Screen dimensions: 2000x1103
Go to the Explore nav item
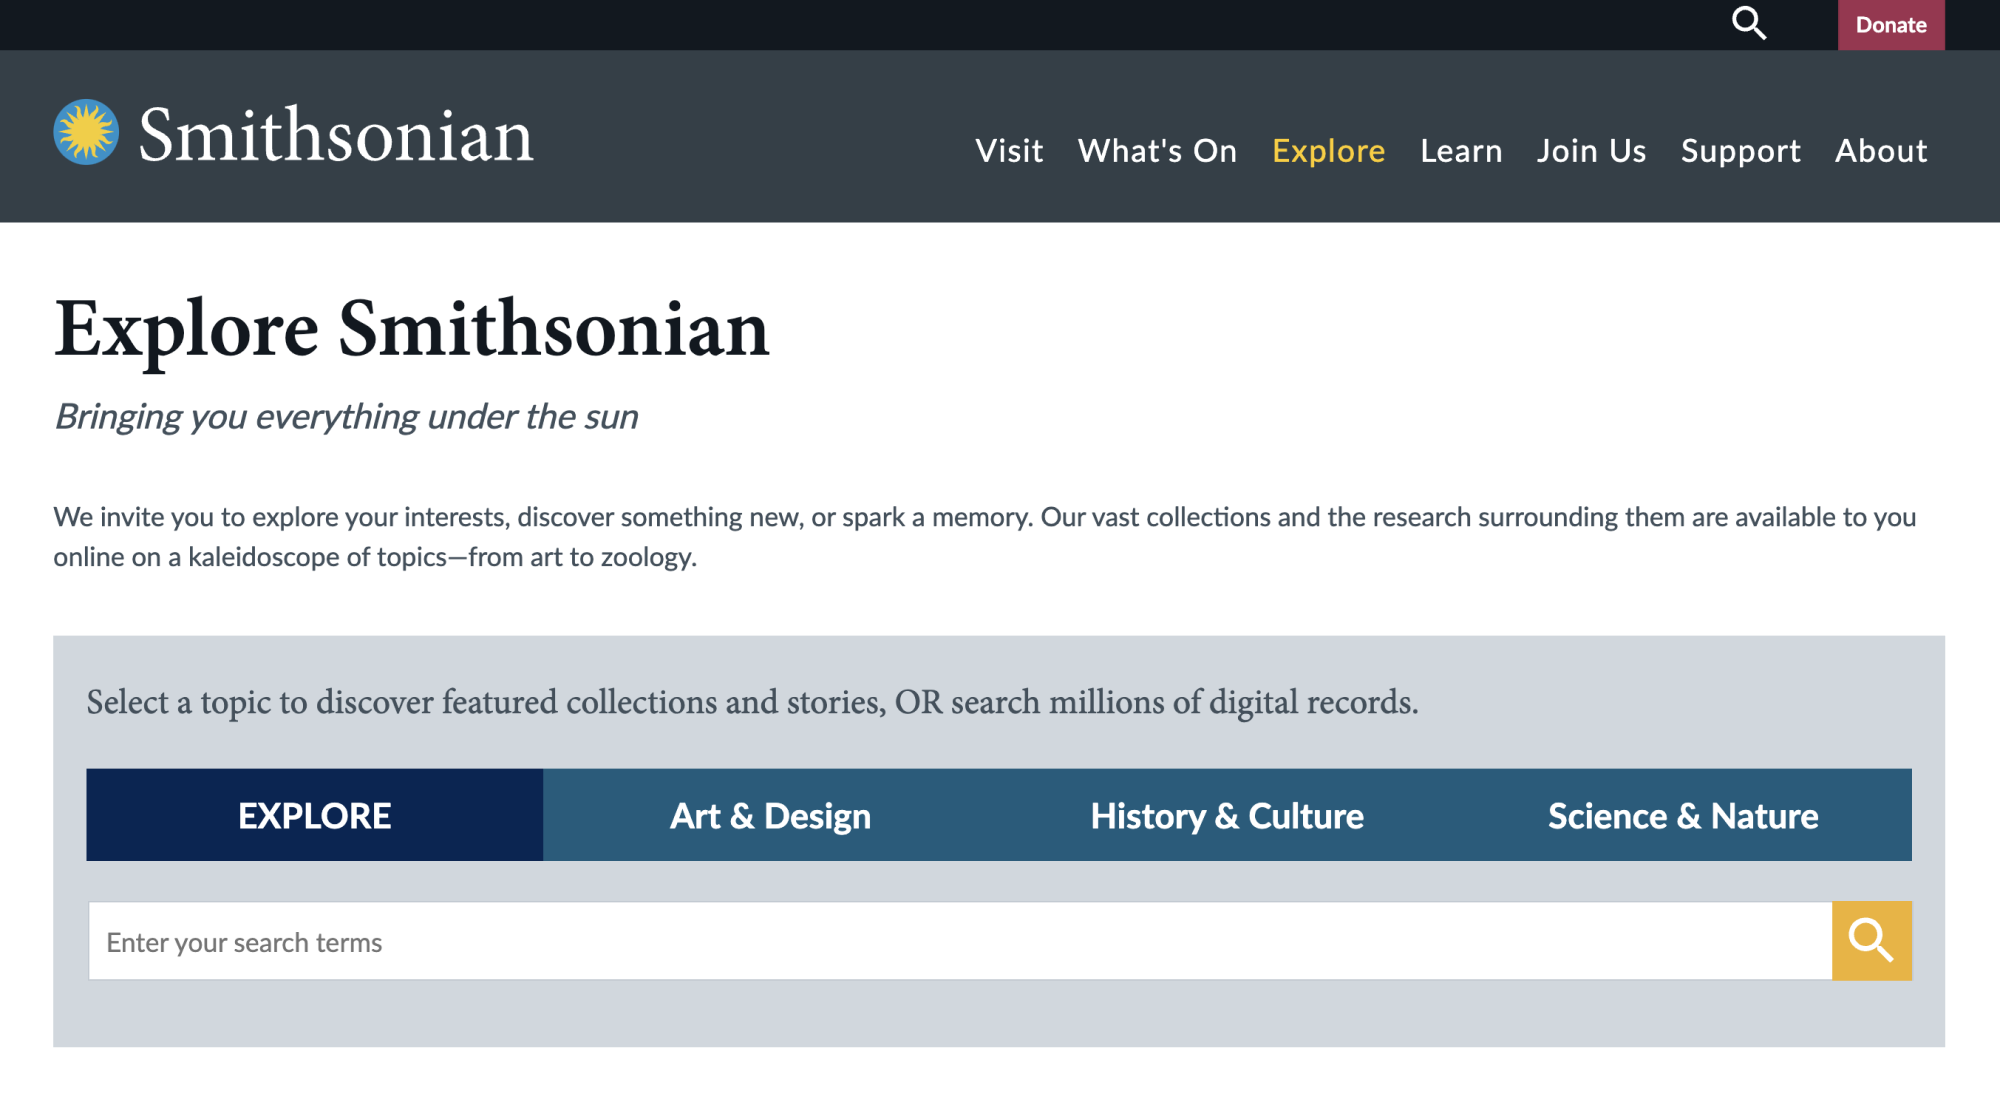click(1328, 151)
